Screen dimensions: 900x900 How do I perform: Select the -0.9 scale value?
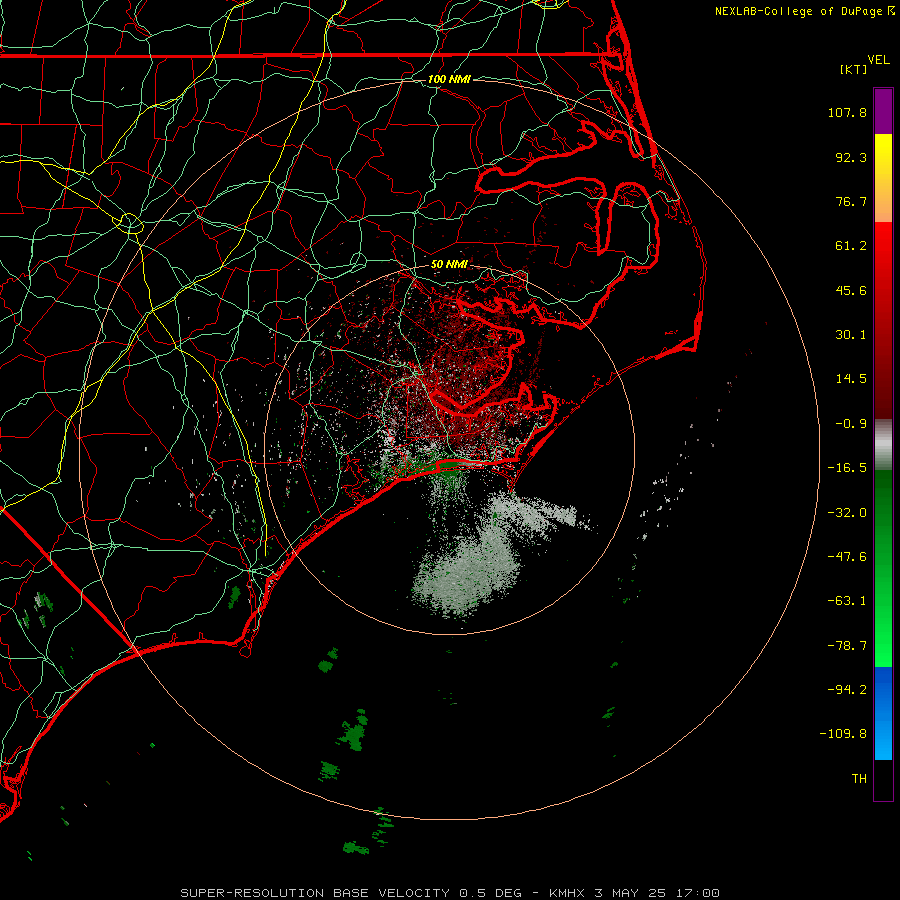851,424
